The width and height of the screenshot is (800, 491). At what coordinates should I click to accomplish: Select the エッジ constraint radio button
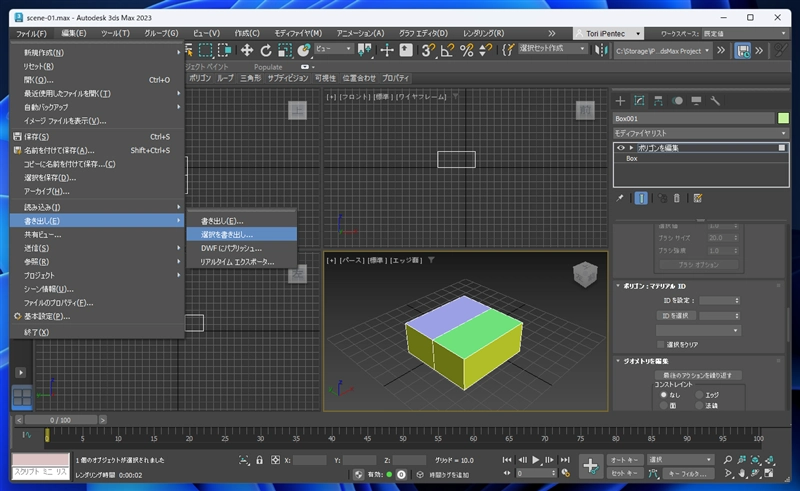coord(699,395)
